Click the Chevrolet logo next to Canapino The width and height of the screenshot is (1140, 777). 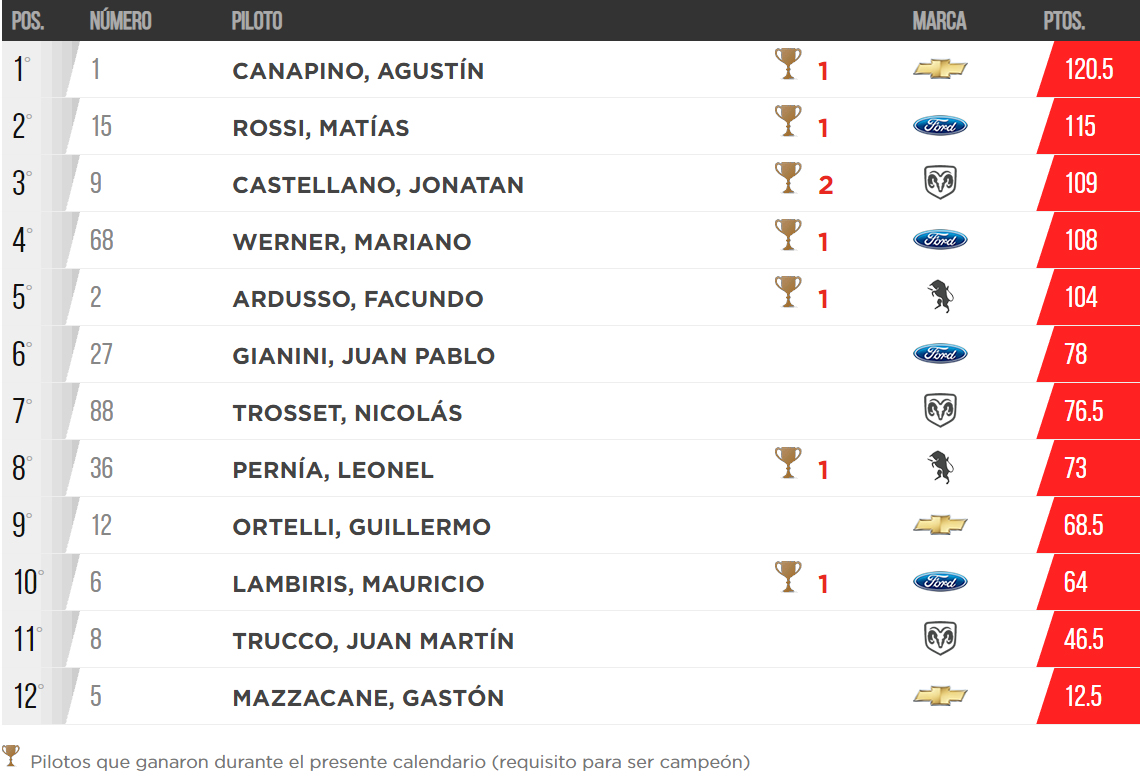coord(940,69)
